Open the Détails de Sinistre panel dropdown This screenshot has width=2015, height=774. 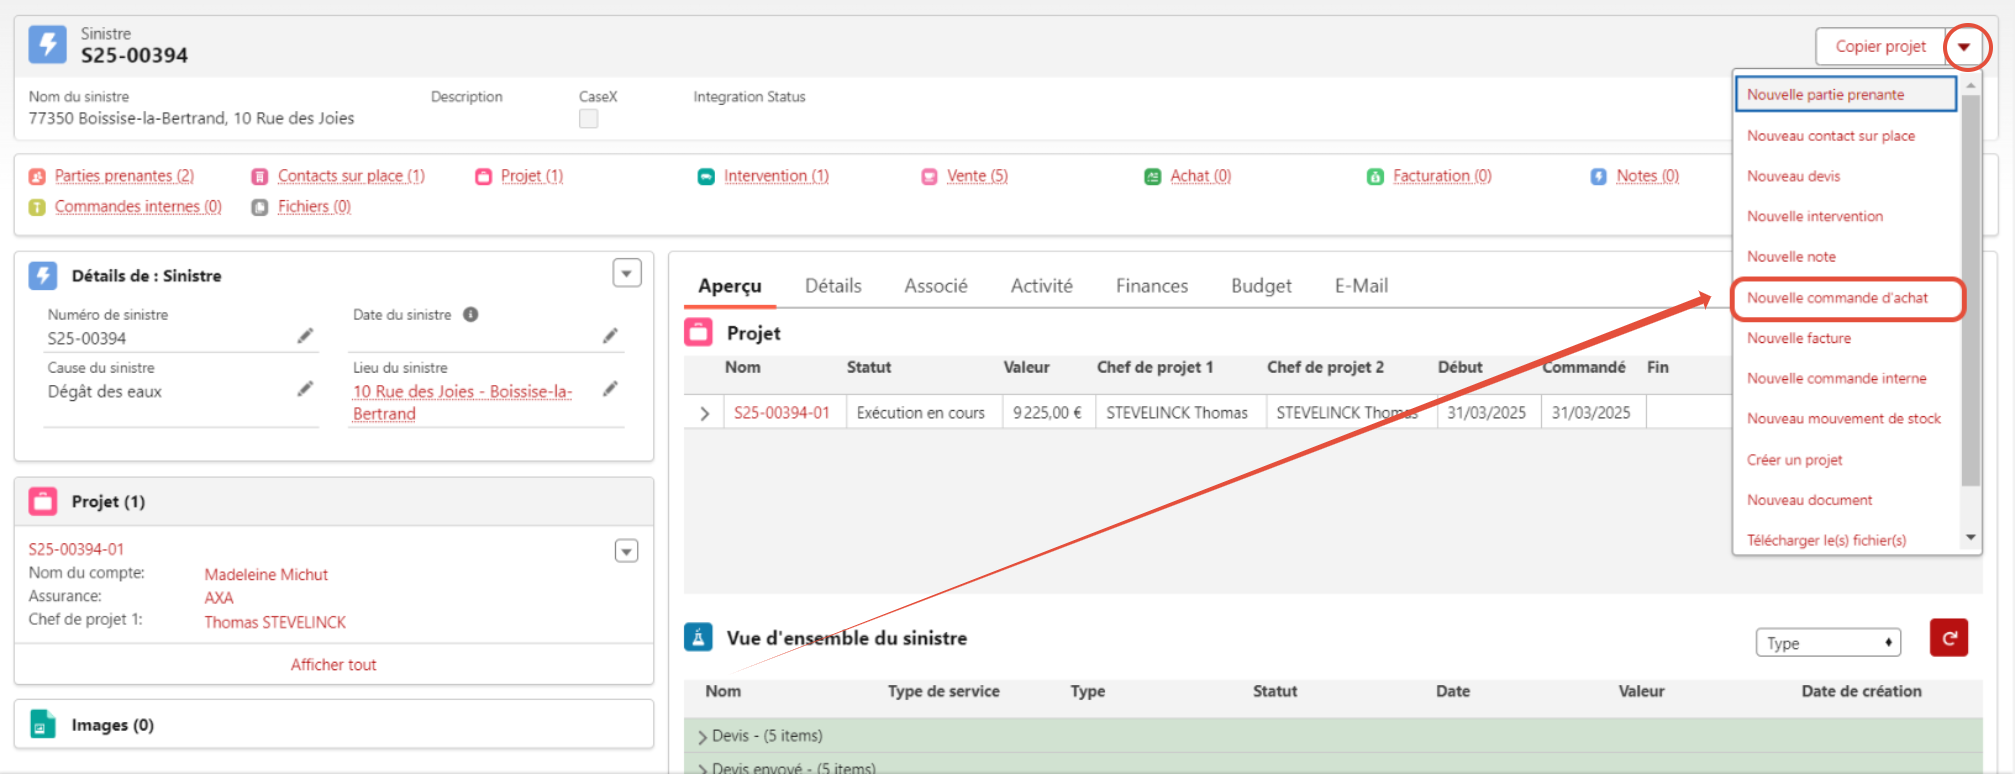[627, 273]
